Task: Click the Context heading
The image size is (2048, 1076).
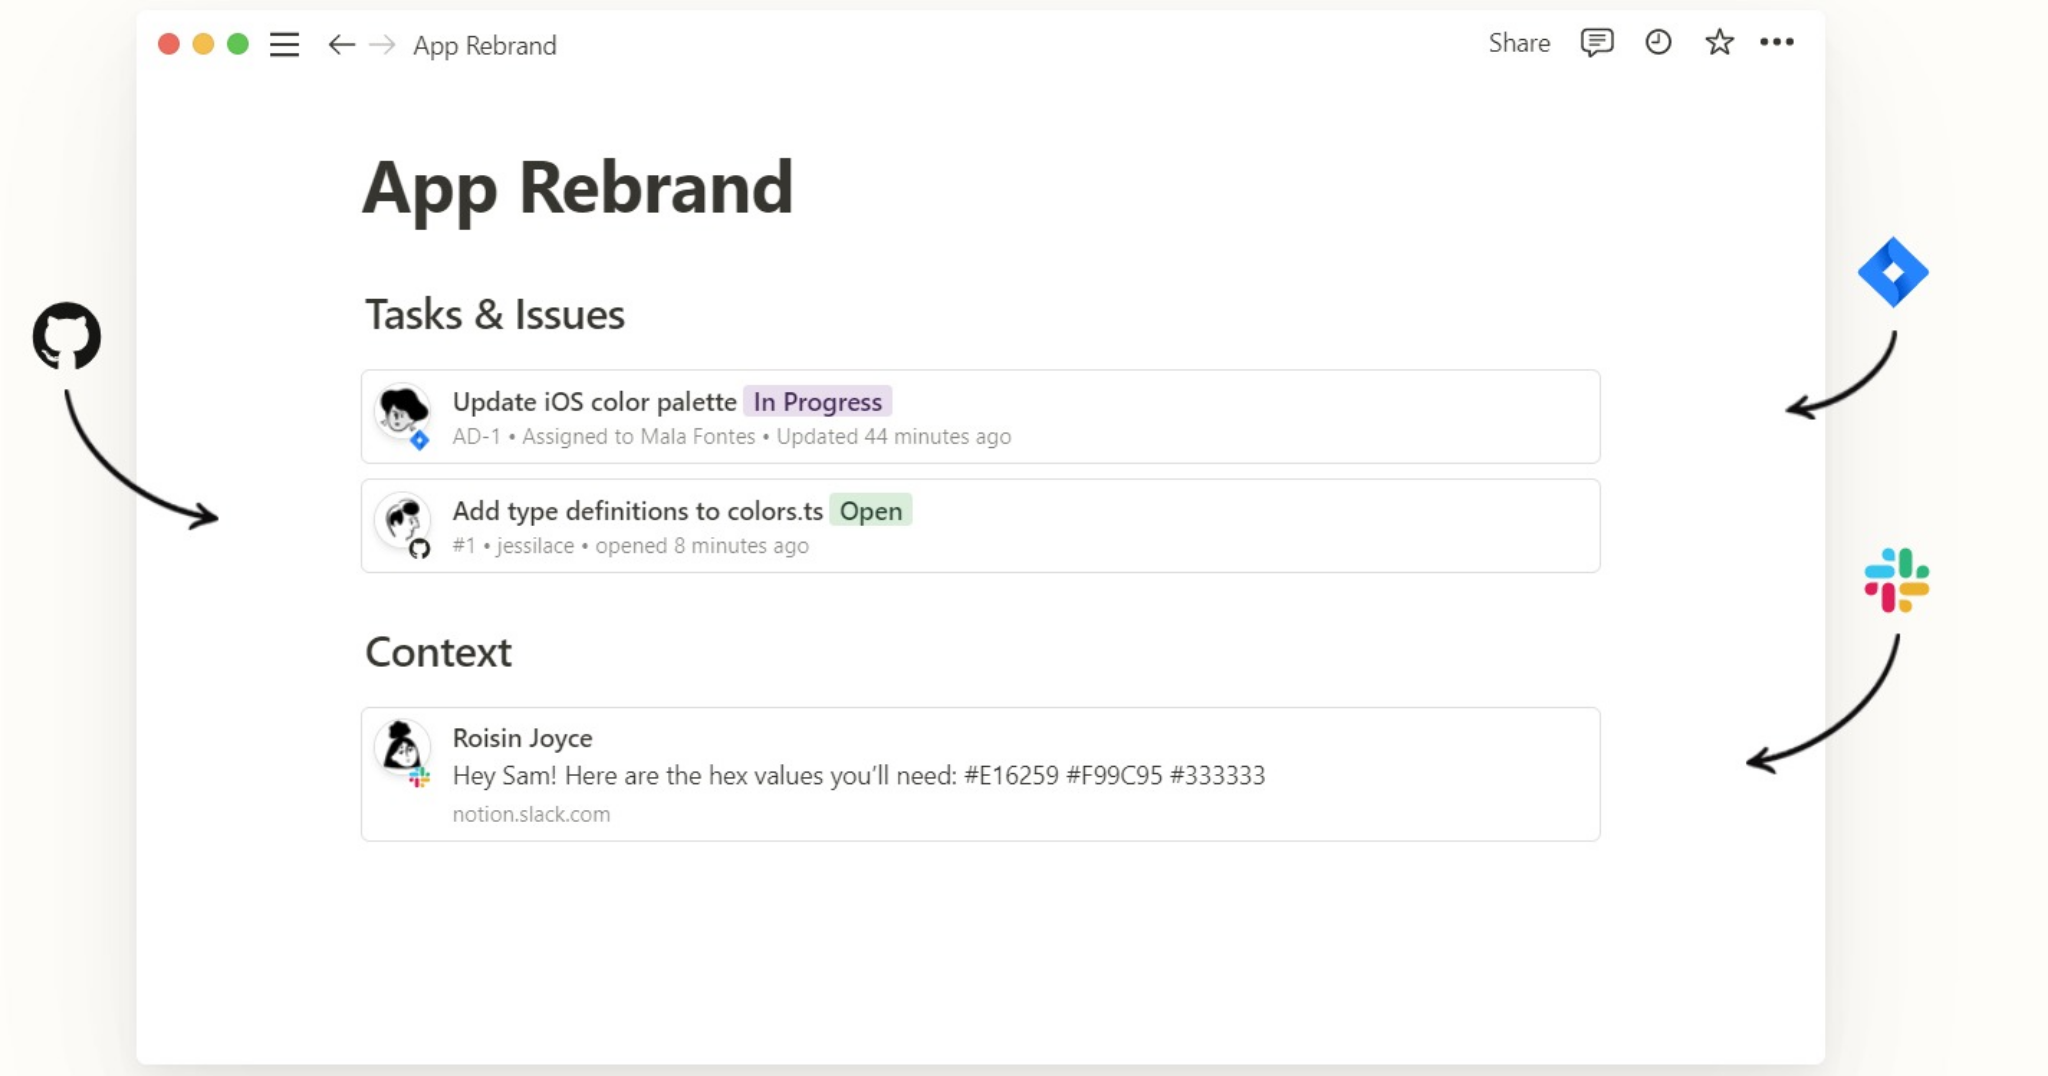Action: (x=438, y=653)
